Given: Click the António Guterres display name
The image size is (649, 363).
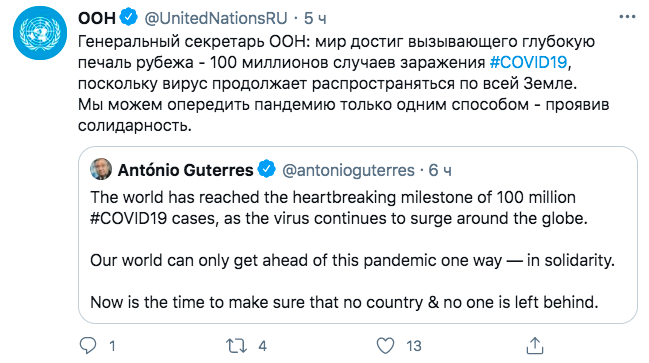Looking at the screenshot, I should pos(185,170).
